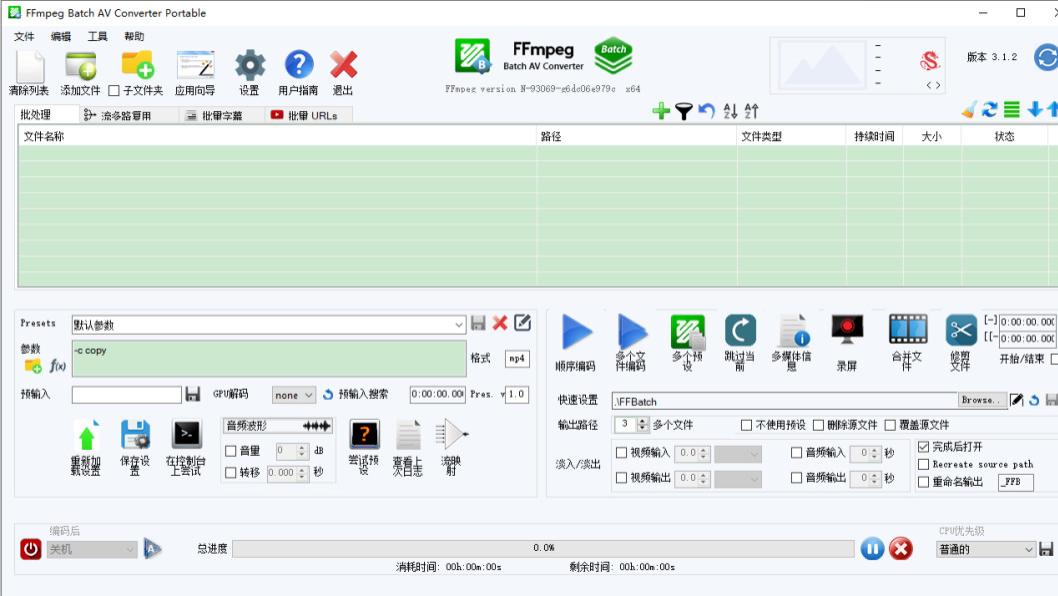This screenshot has width=1058, height=596.
Task: Open the 文件 menu
Action: point(24,36)
